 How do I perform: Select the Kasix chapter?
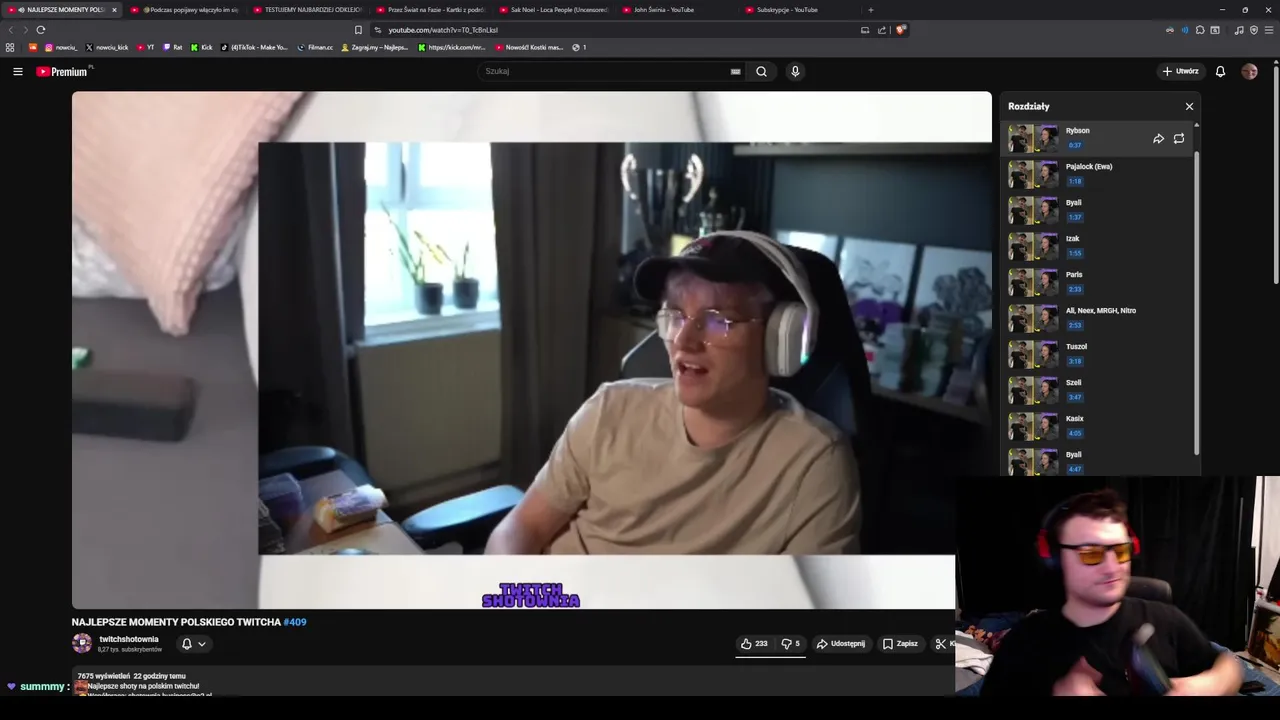[1098, 426]
